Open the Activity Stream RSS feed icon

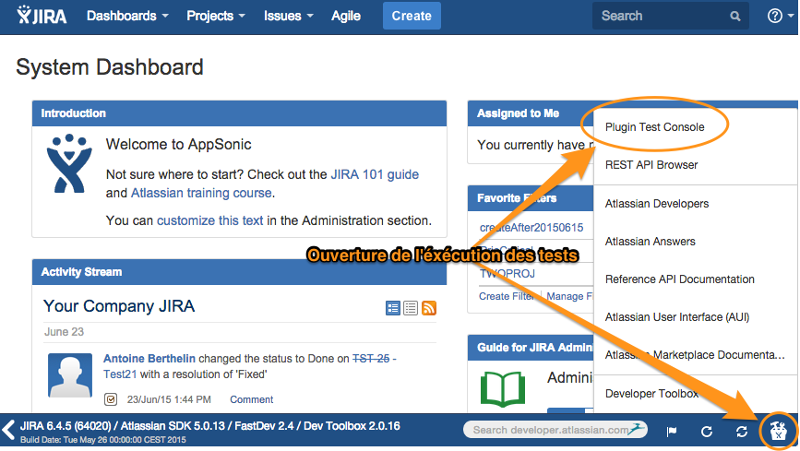[x=429, y=308]
